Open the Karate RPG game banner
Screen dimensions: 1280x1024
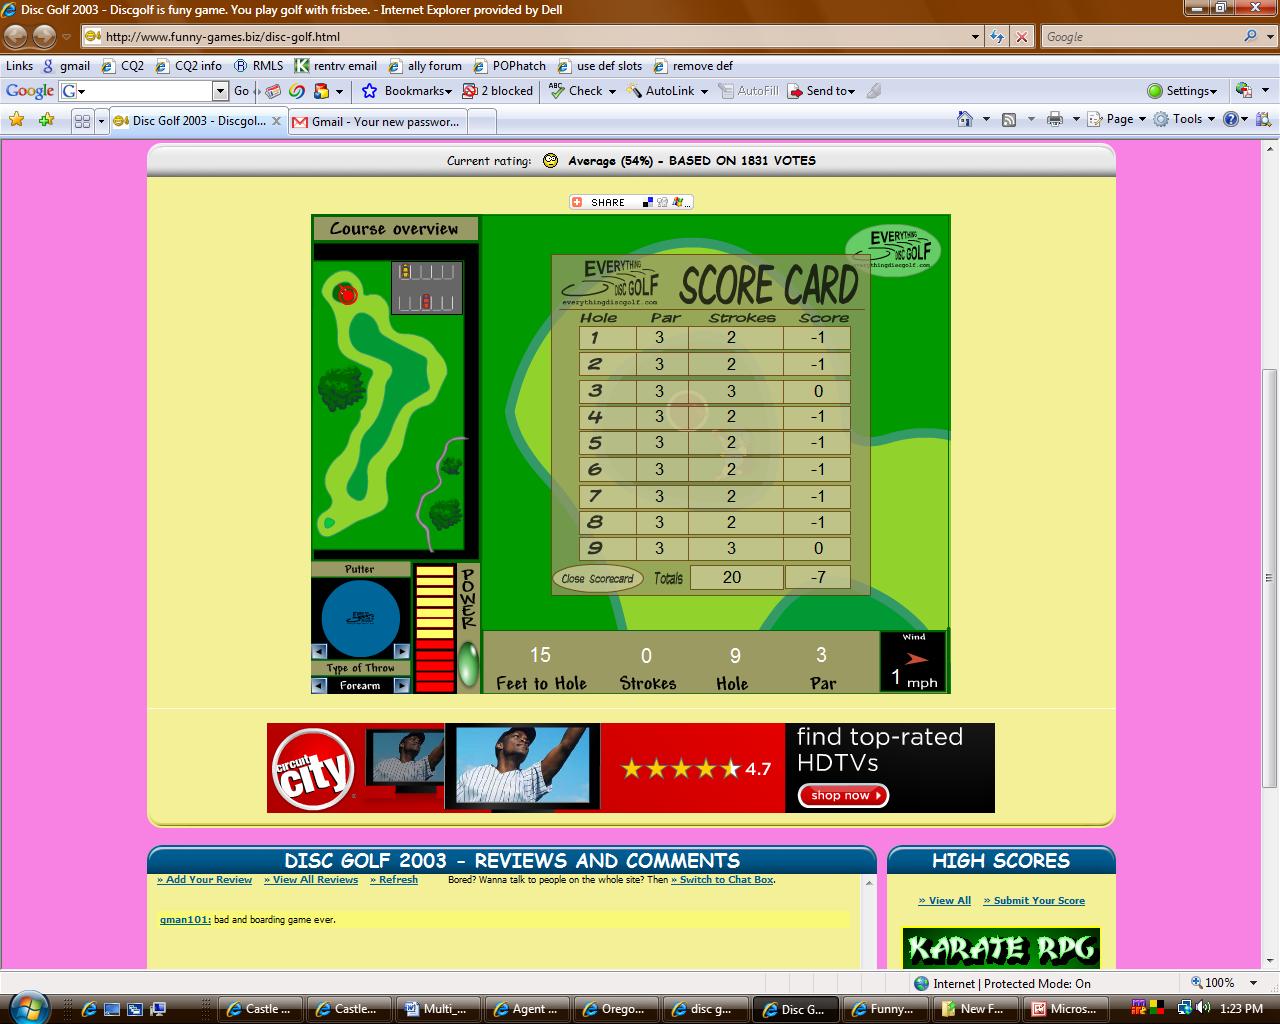tap(1001, 949)
